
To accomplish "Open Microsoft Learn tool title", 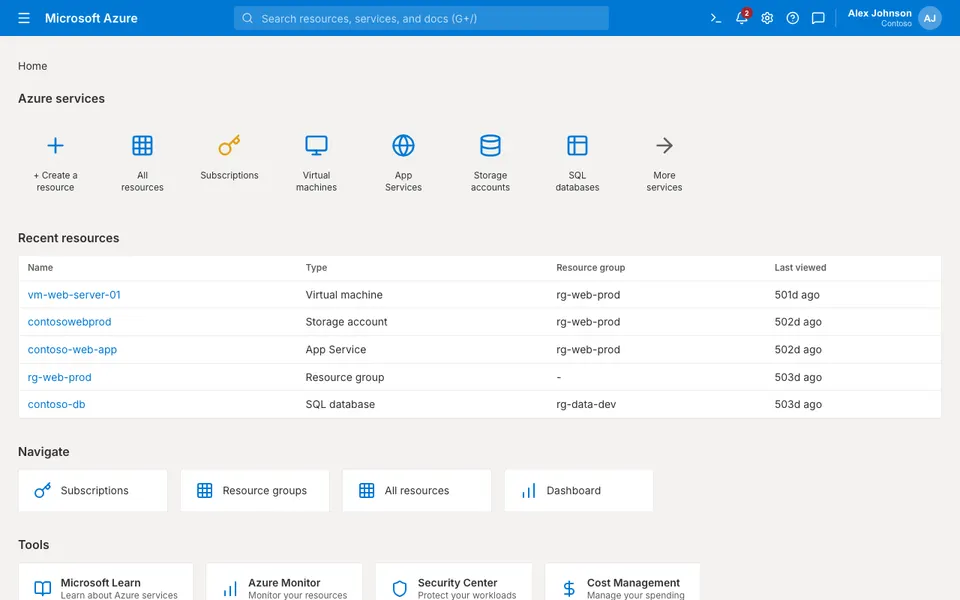I will pyautogui.click(x=100, y=583).
